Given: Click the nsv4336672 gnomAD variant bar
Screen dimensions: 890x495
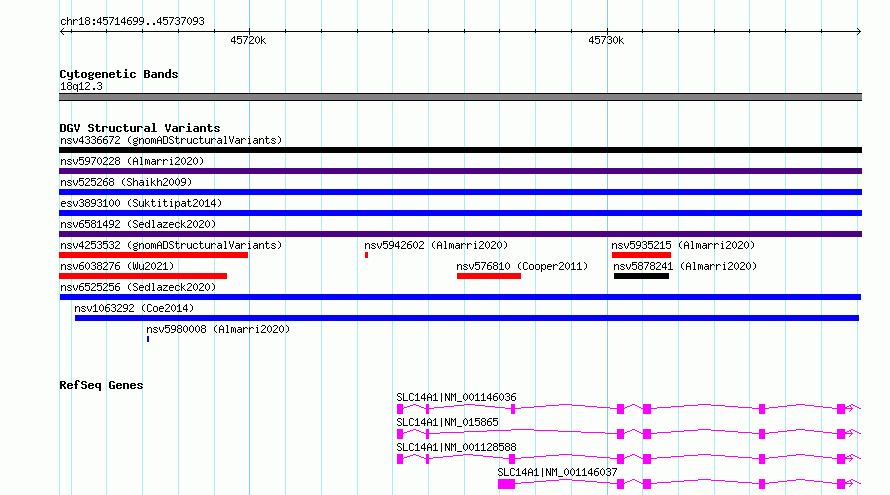Looking at the screenshot, I should 460,150.
